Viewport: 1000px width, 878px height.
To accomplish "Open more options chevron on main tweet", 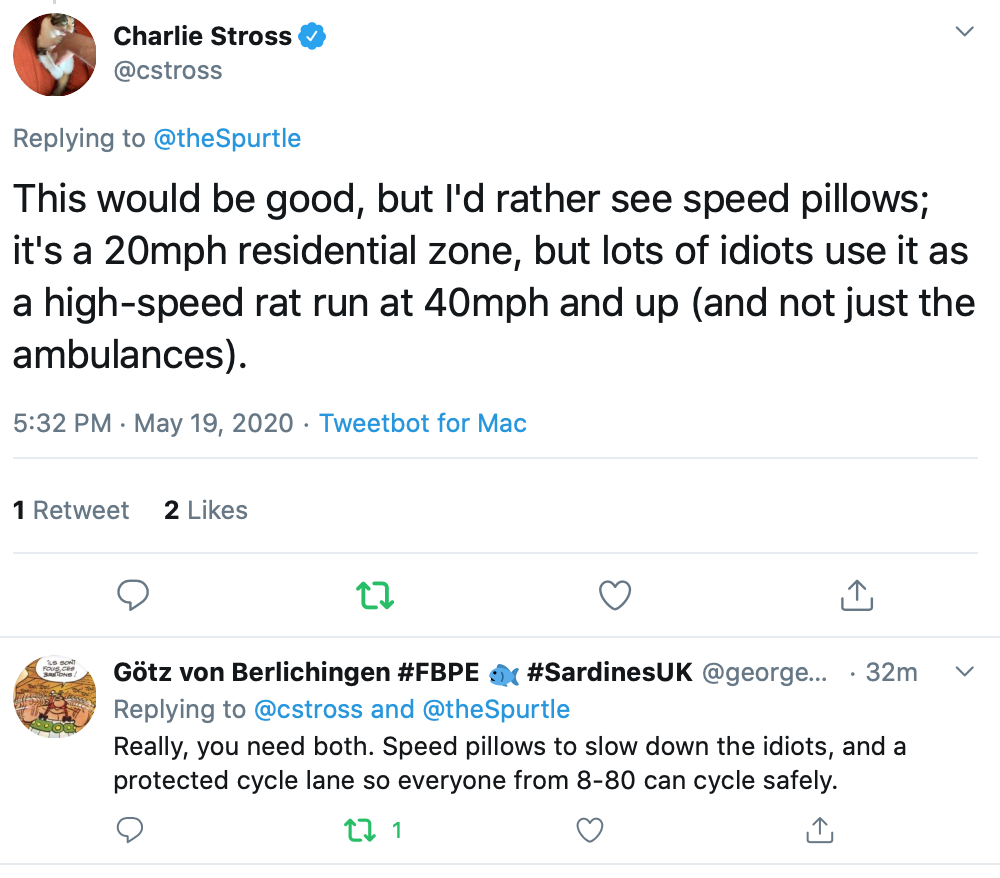I will coord(964,31).
